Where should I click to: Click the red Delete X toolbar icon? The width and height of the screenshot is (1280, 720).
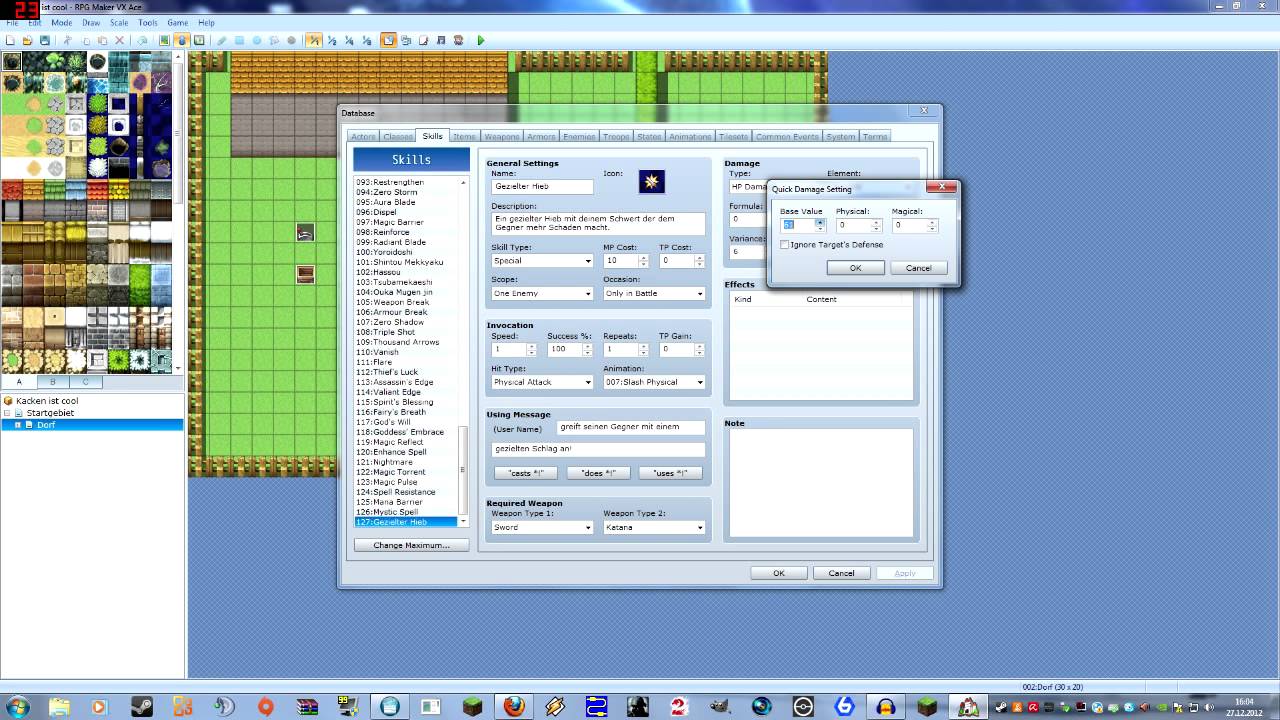(x=120, y=40)
